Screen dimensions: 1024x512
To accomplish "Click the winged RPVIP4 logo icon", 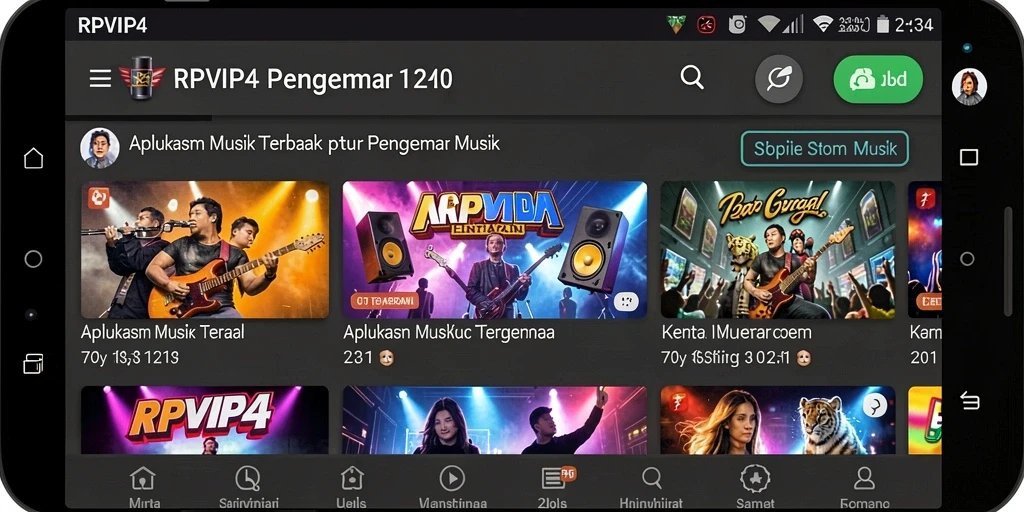I will (x=142, y=78).
